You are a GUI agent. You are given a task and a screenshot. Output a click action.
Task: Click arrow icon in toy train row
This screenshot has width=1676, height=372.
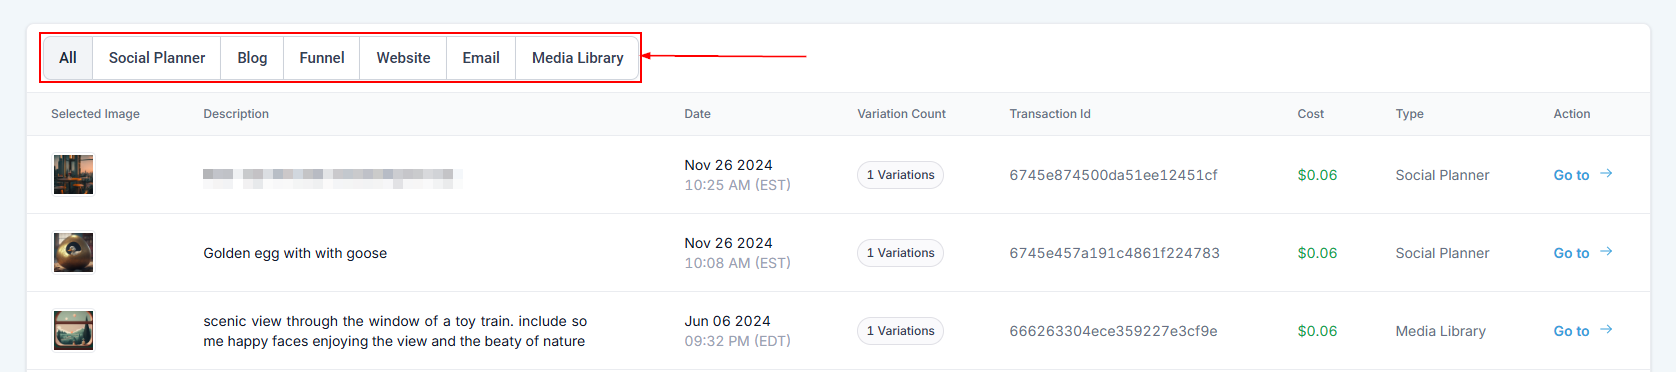click(x=1606, y=329)
